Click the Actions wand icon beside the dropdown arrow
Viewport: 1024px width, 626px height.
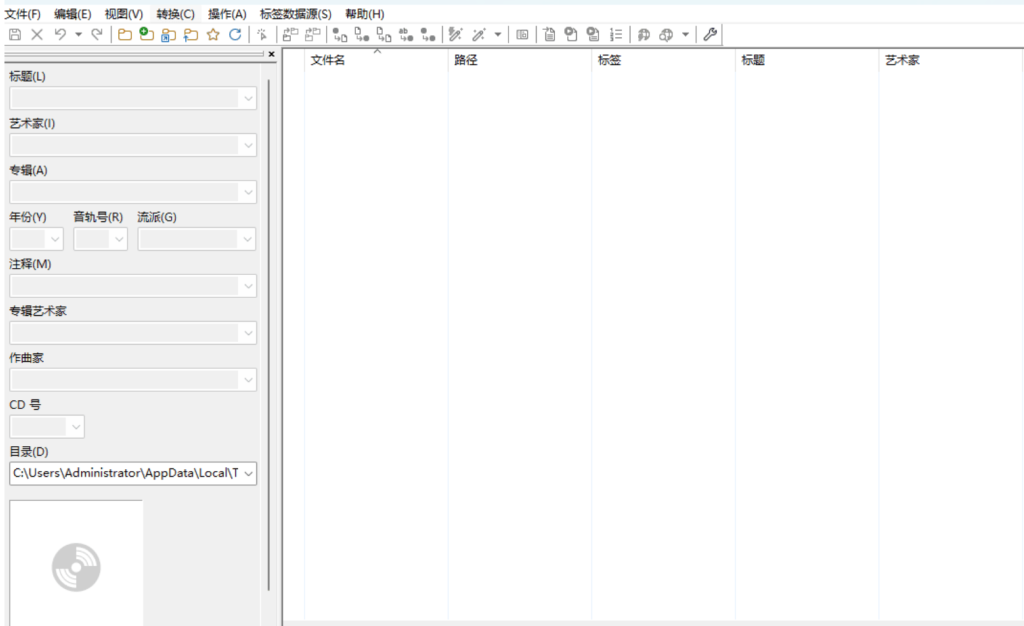pyautogui.click(x=479, y=35)
